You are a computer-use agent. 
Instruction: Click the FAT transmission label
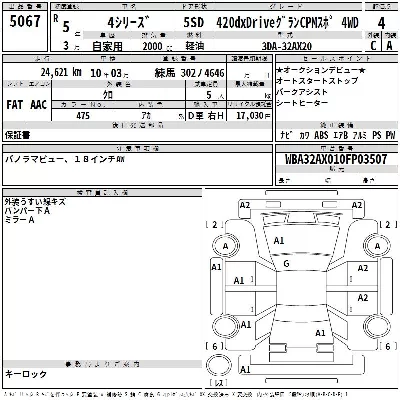[x=15, y=105]
